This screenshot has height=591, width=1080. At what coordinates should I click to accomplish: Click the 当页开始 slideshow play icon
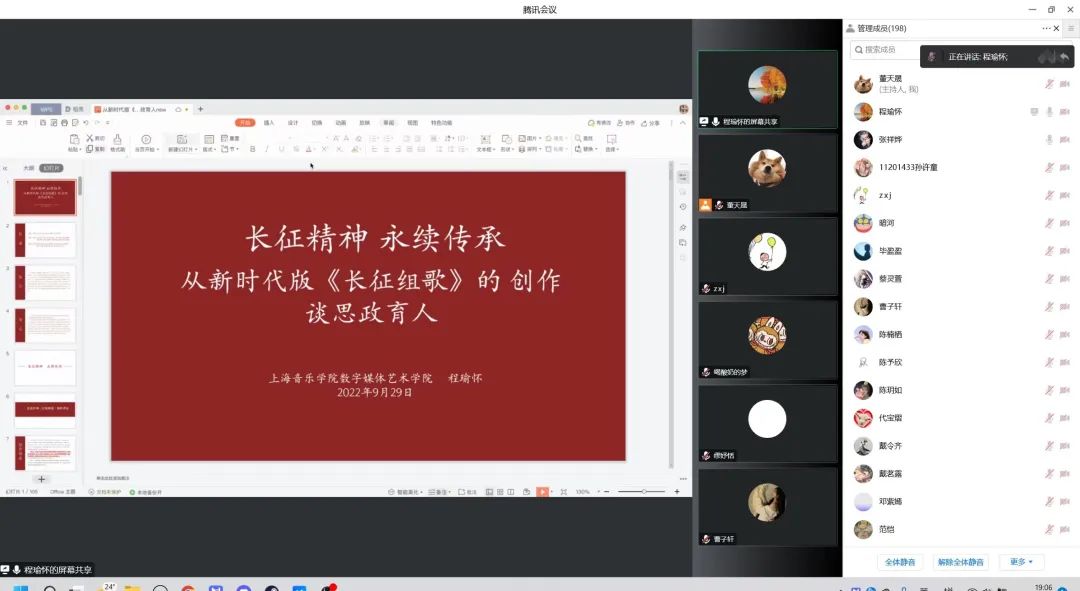coord(146,140)
